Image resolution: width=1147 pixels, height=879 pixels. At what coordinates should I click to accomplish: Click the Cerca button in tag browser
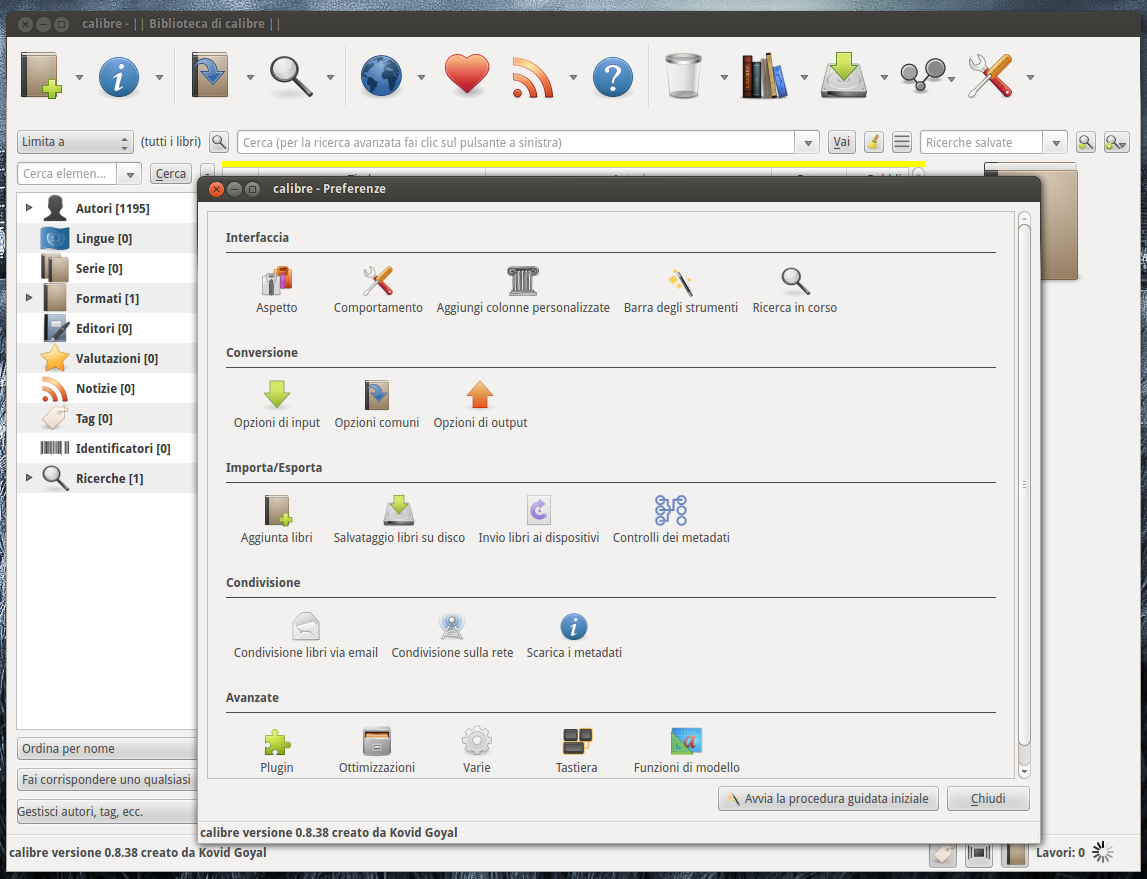[x=170, y=173]
